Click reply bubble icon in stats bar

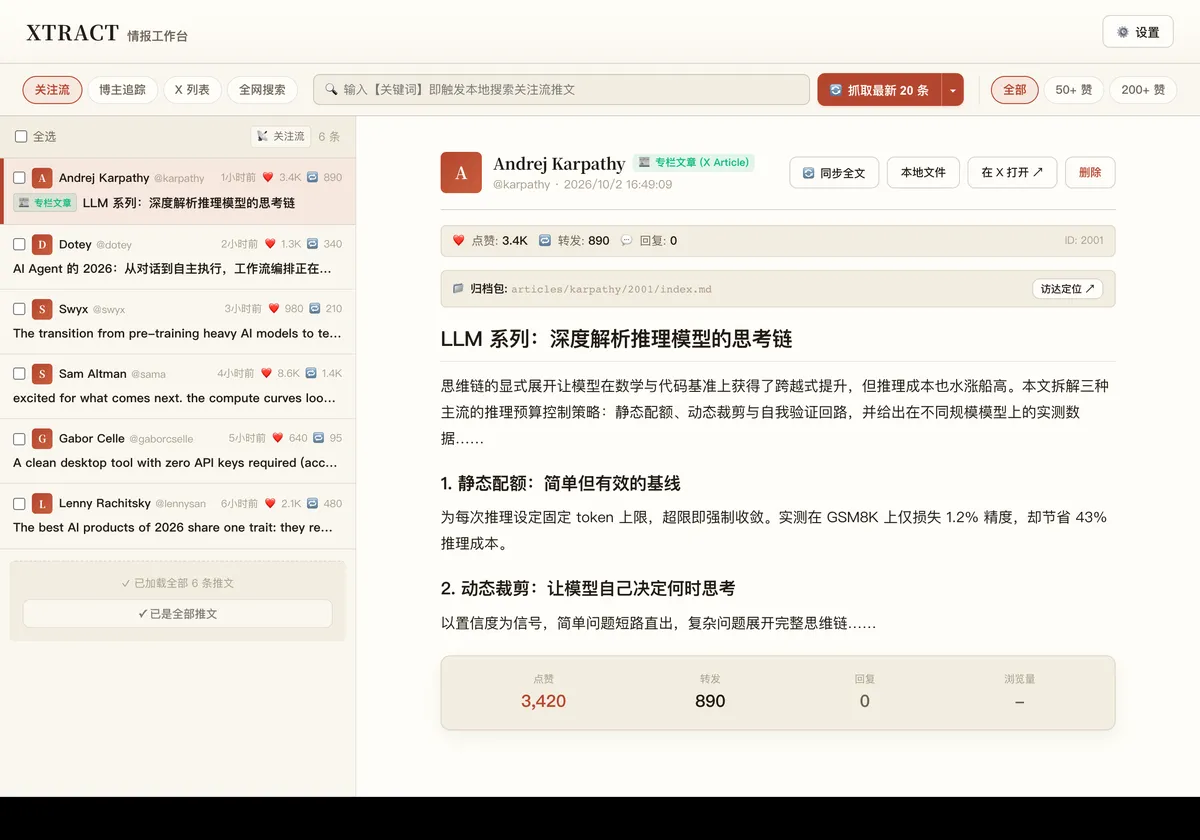click(627, 241)
